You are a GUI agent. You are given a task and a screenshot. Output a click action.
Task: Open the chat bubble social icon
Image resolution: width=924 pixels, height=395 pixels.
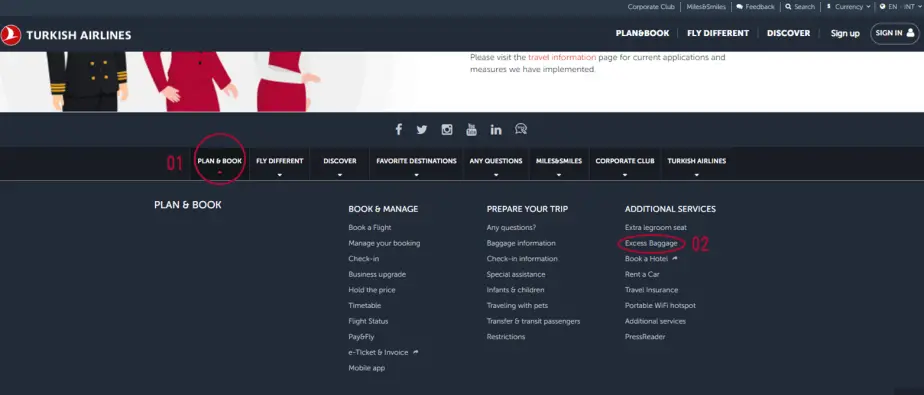pyautogui.click(x=521, y=129)
